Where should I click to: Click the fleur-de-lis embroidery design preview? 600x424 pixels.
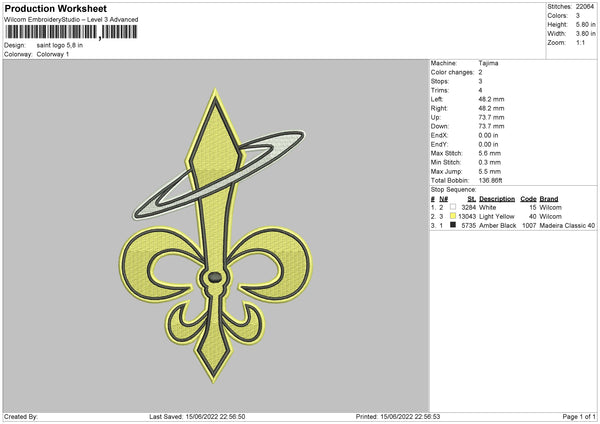pos(215,235)
